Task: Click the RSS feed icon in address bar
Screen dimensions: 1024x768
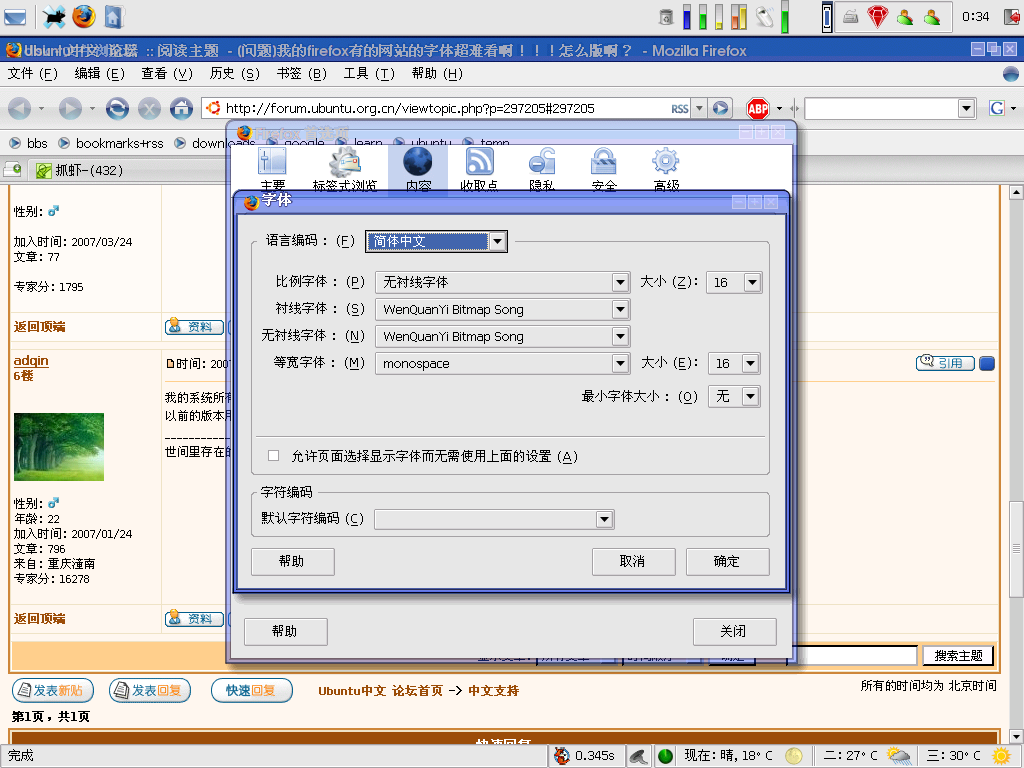Action: tap(679, 109)
